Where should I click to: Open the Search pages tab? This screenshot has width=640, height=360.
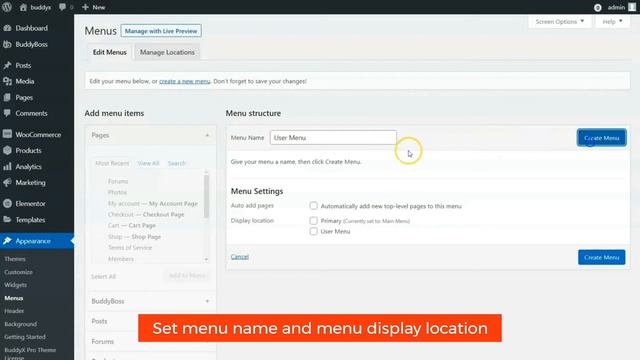[x=177, y=163]
